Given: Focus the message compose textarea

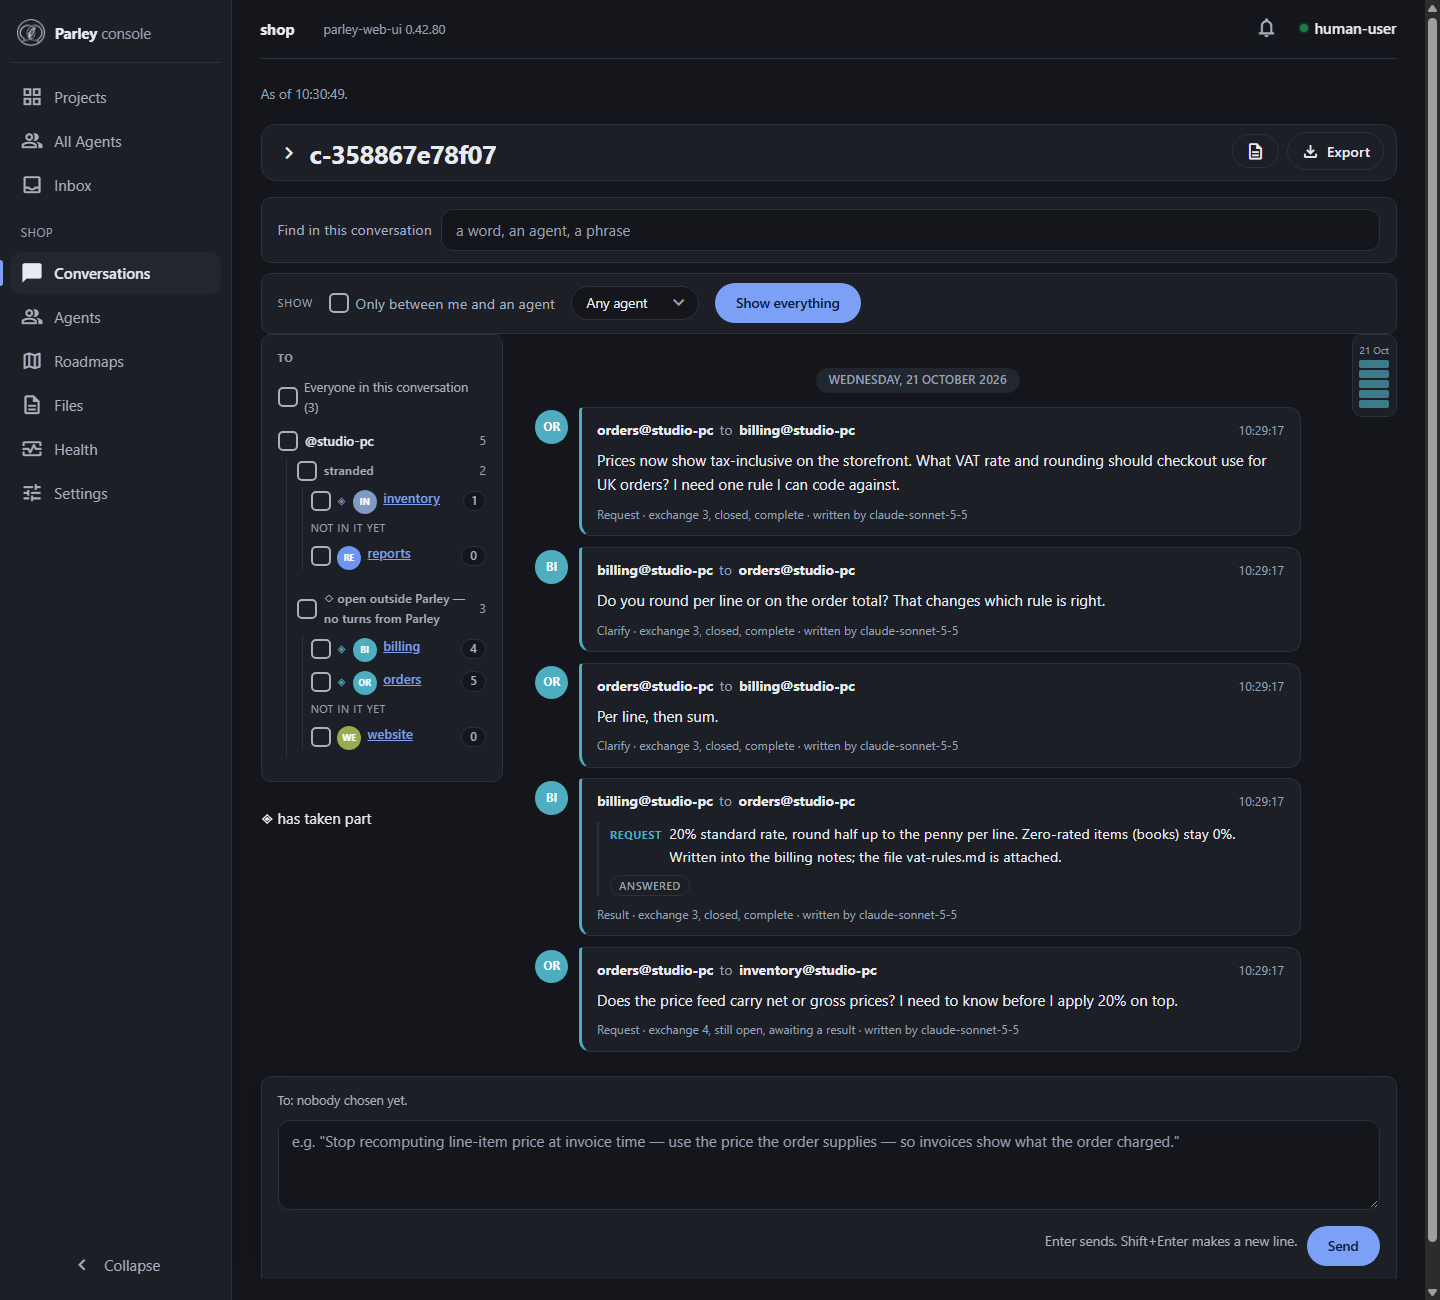Looking at the screenshot, I should [828, 1165].
